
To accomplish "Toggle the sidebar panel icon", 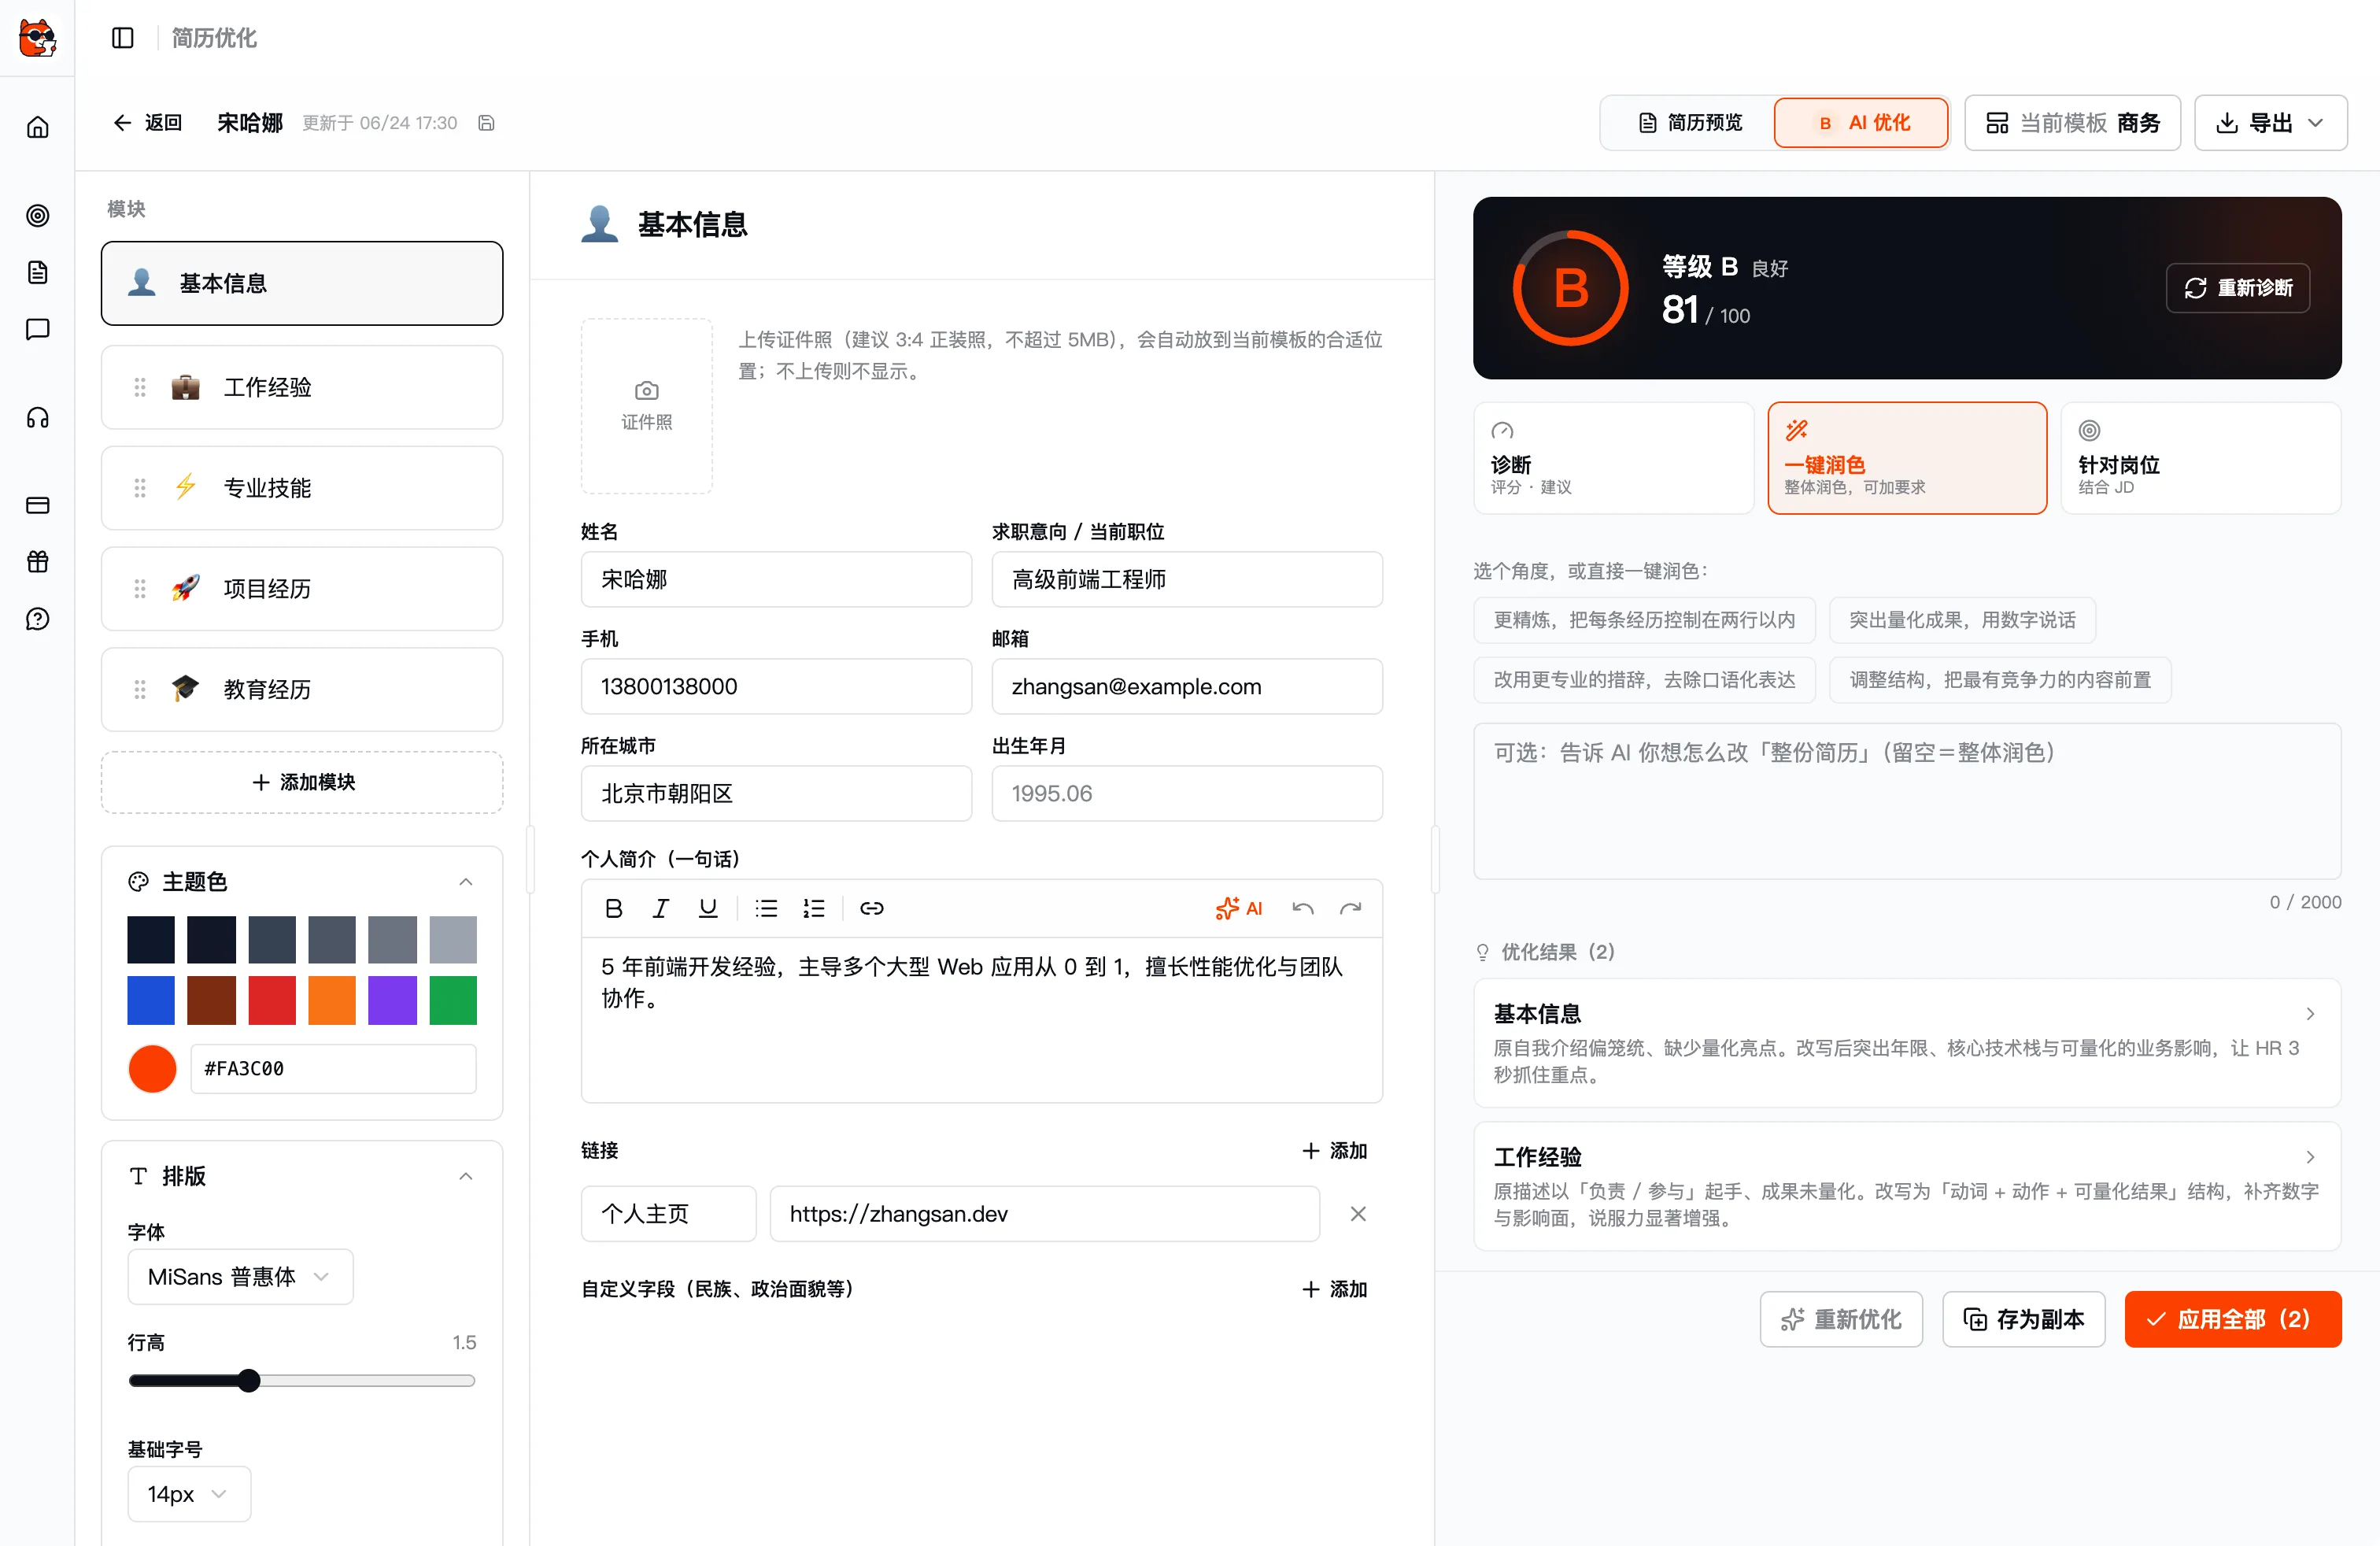I will click(123, 38).
